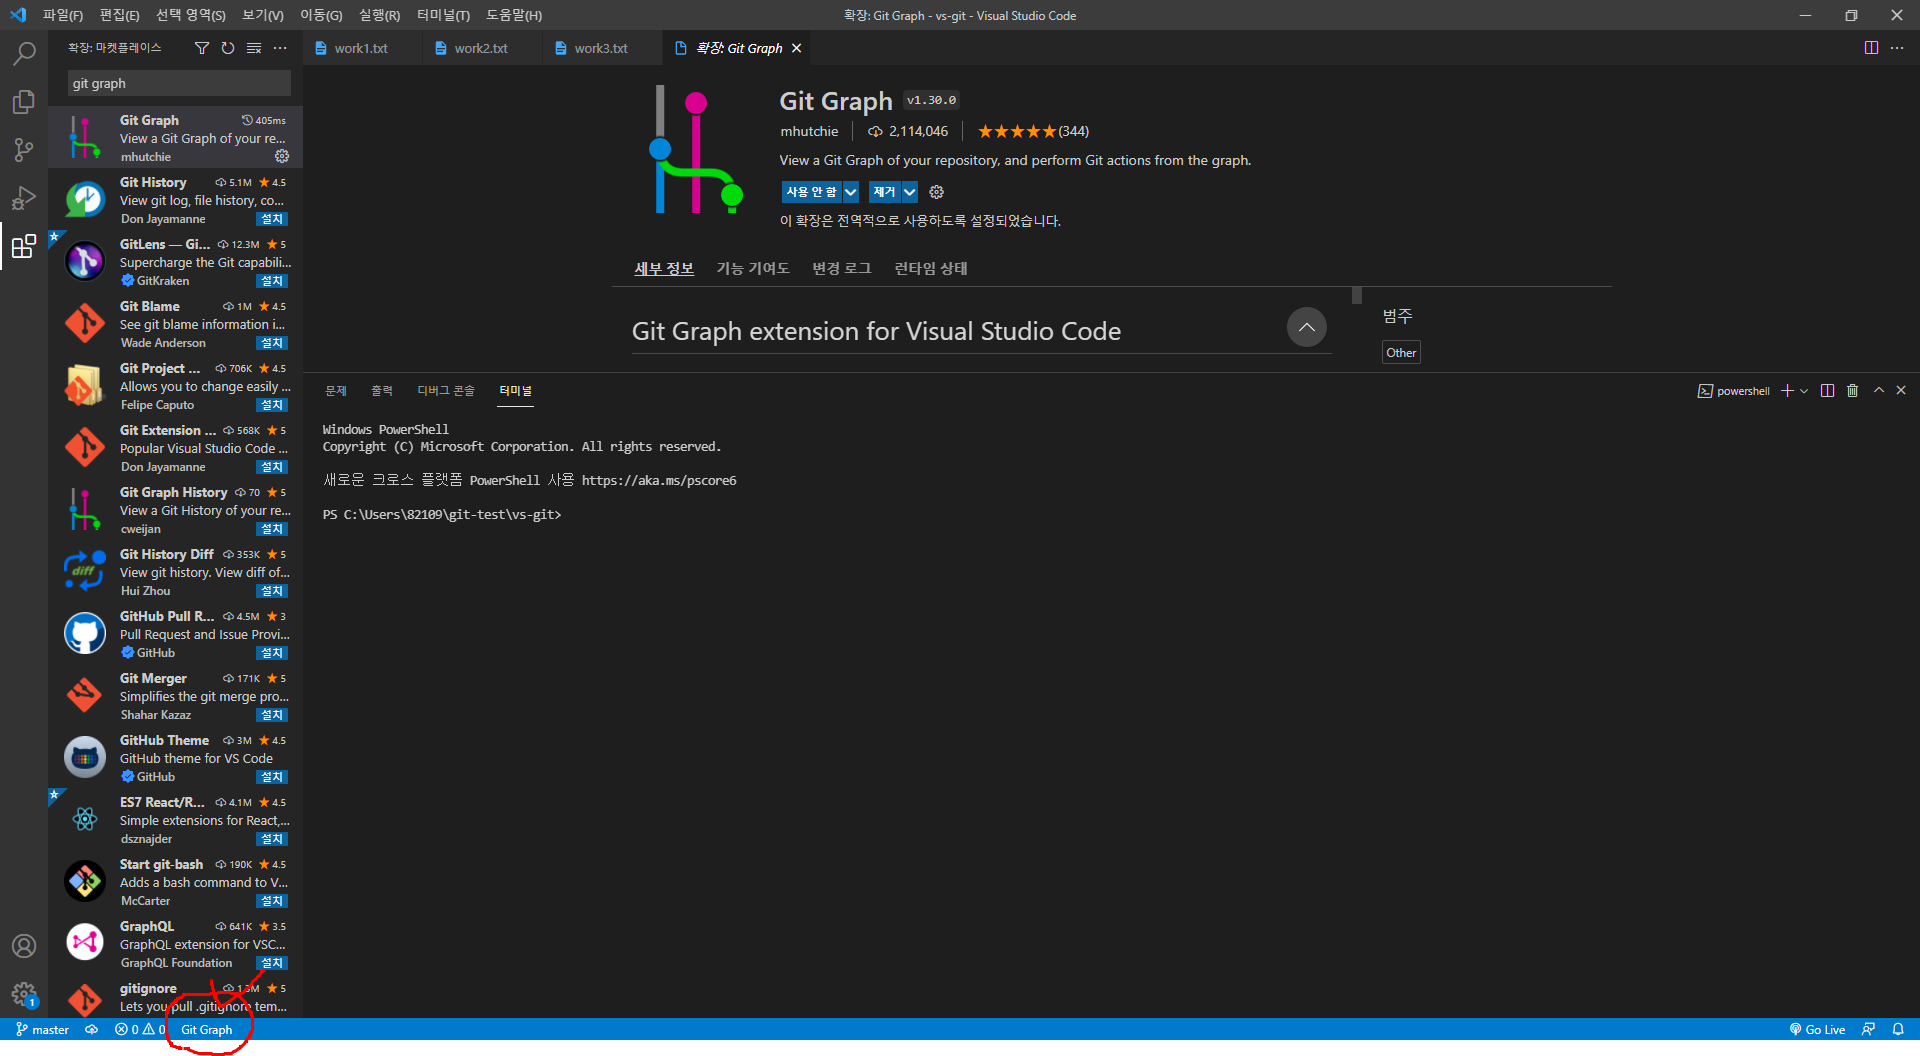Select Git Graph History in extension list
Viewport: 1920px width, 1056px height.
(x=175, y=510)
